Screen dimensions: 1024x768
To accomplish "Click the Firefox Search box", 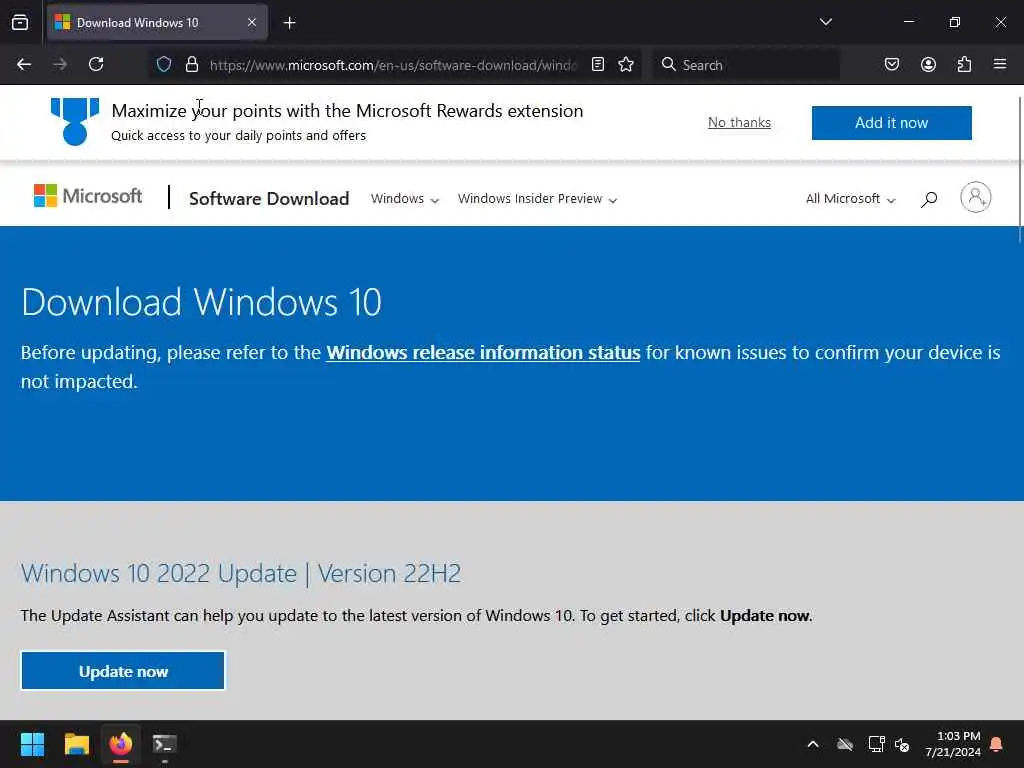I will [746, 65].
